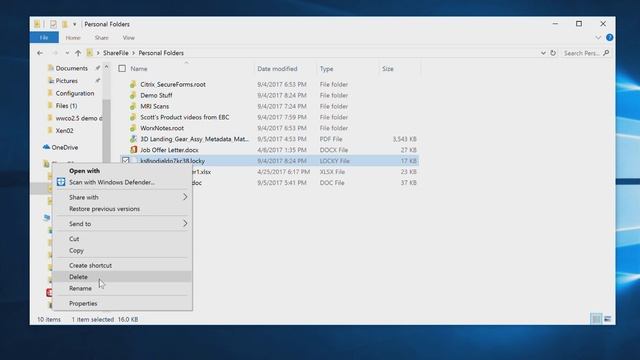
Task: Click the XLSX file's 23 KB size cell
Action: [x=409, y=172]
